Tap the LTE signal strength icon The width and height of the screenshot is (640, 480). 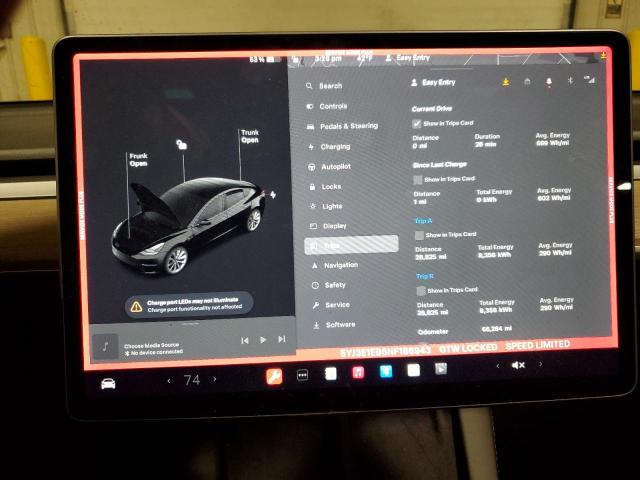click(590, 80)
